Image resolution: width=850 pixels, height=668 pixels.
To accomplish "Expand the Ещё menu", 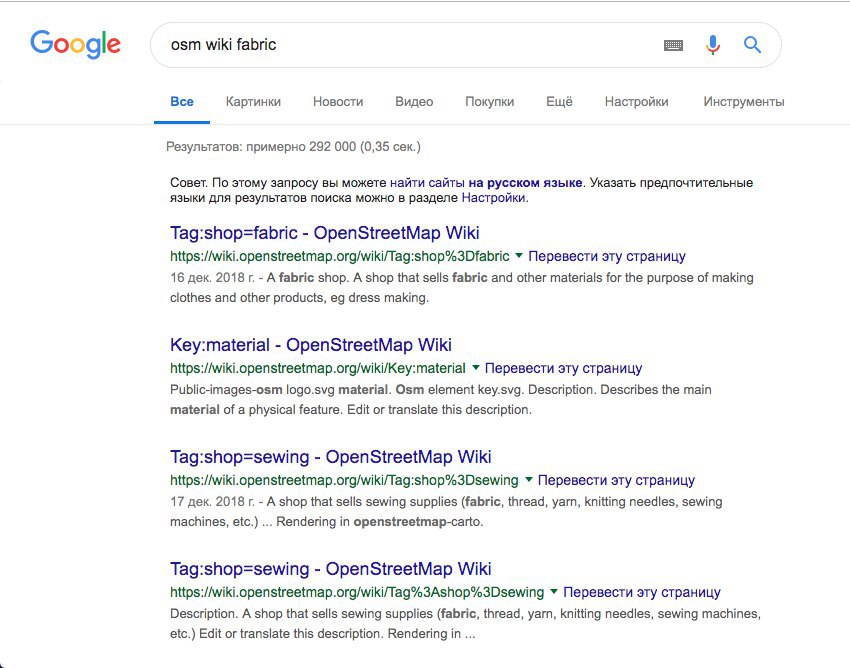I will click(x=559, y=102).
